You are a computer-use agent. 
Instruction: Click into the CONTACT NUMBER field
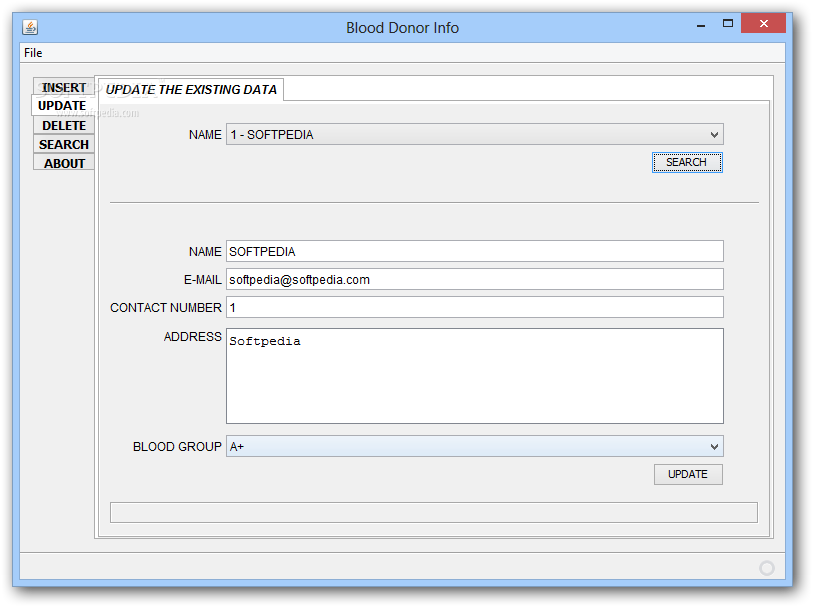click(474, 307)
